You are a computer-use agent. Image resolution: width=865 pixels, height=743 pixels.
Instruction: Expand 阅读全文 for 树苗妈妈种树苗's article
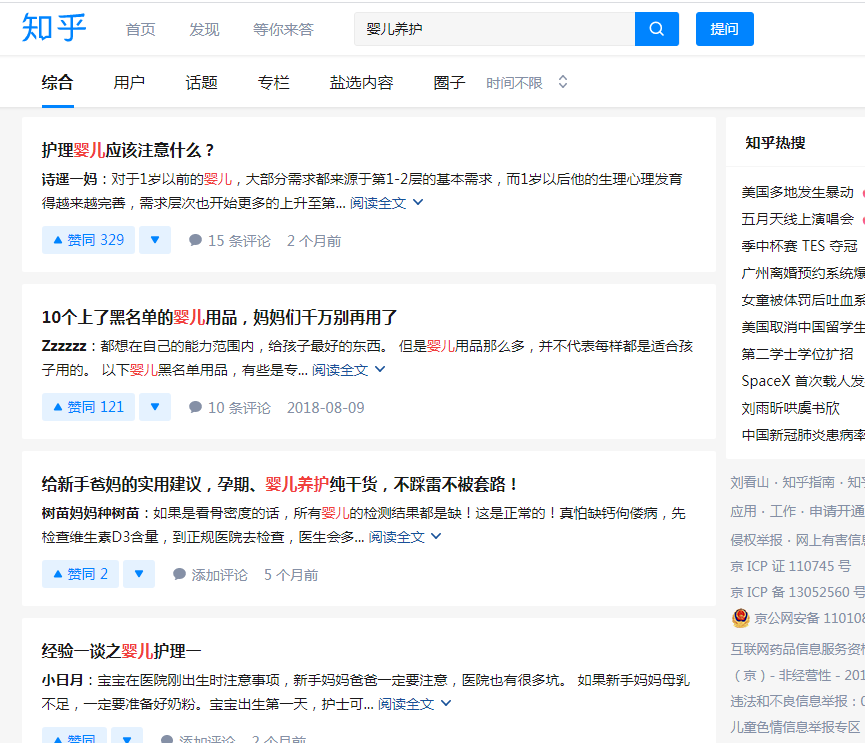[x=405, y=537]
